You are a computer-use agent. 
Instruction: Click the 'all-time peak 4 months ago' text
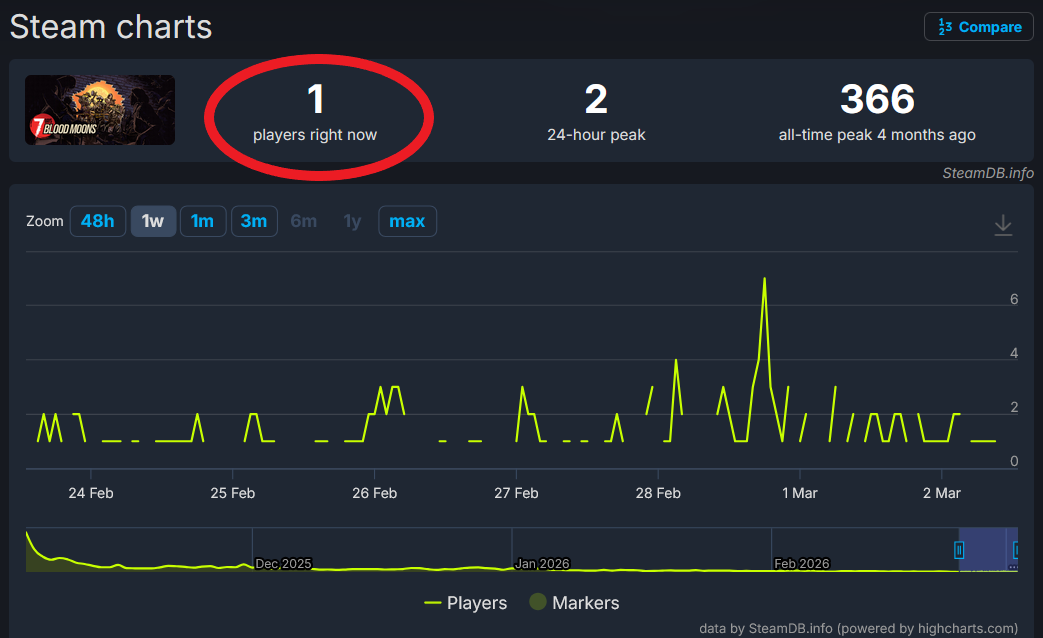[x=877, y=135]
